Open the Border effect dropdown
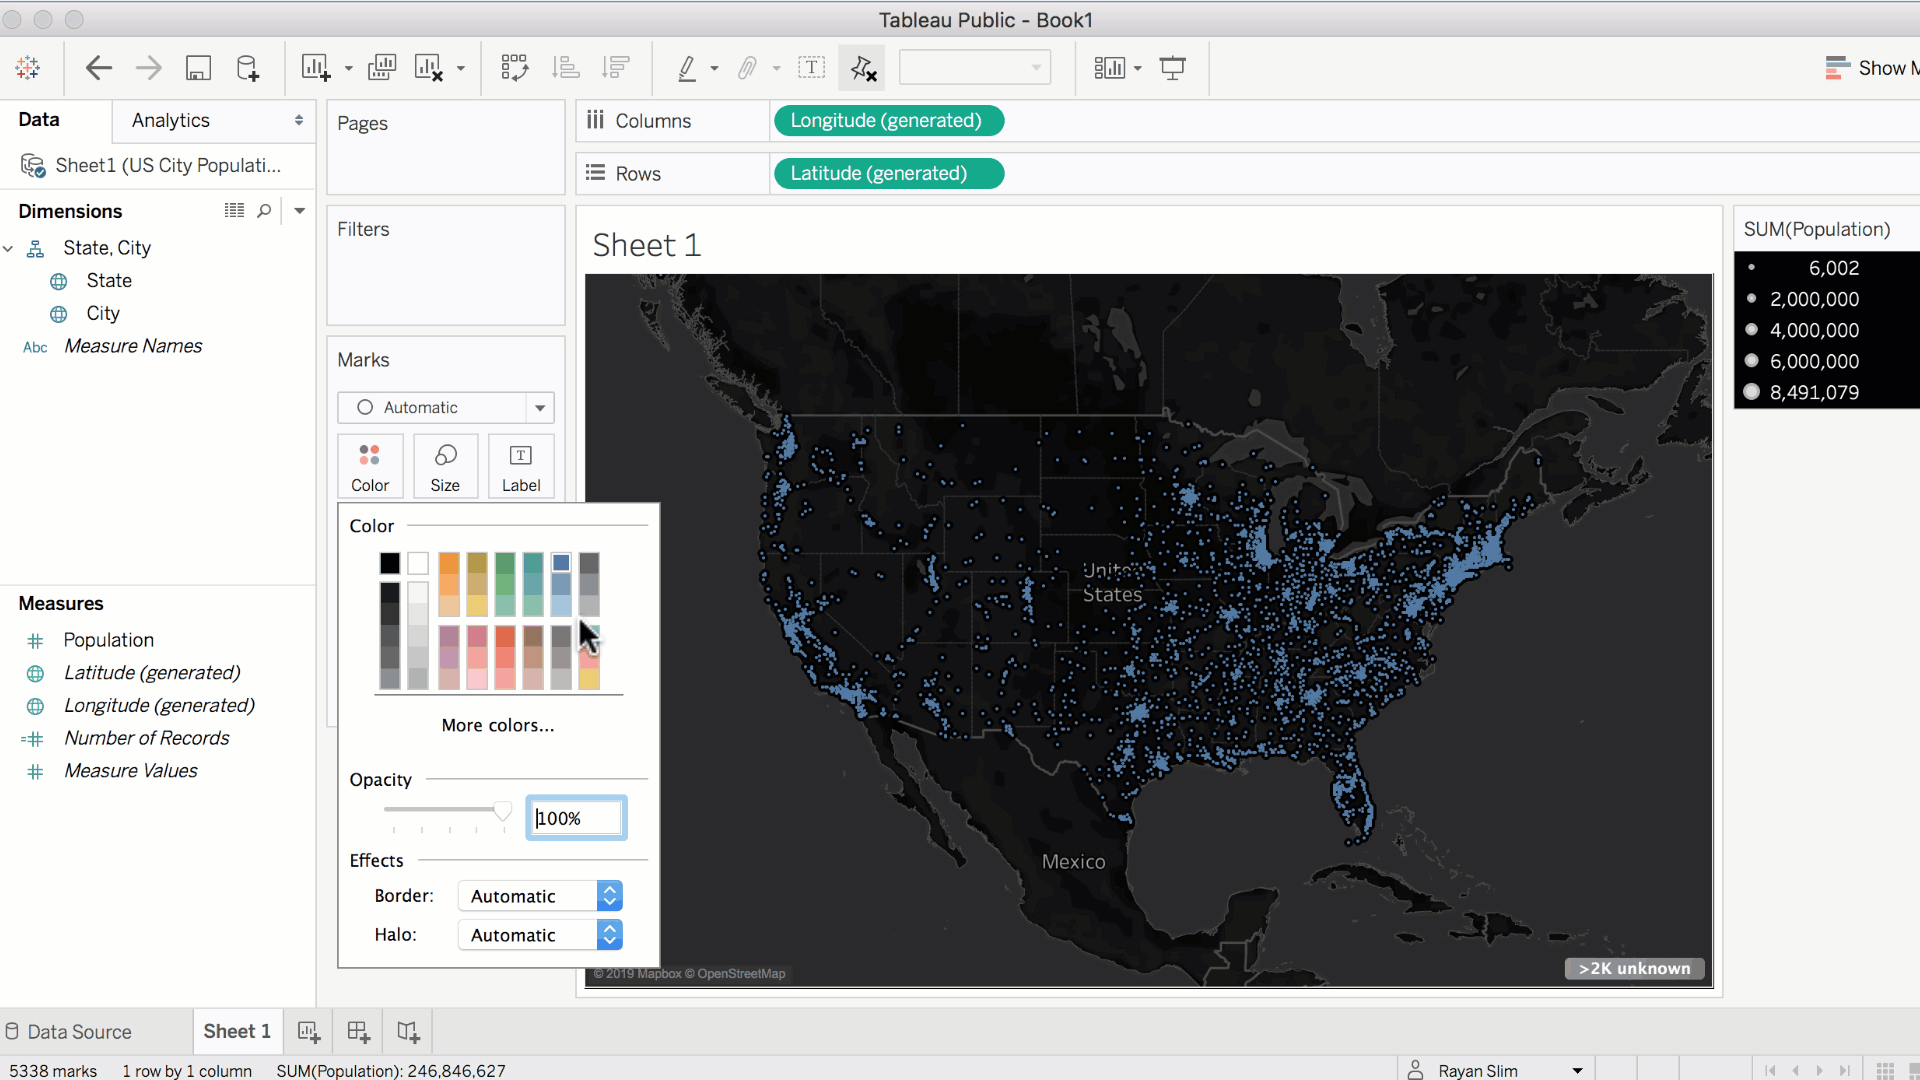1920x1080 pixels. (x=540, y=896)
